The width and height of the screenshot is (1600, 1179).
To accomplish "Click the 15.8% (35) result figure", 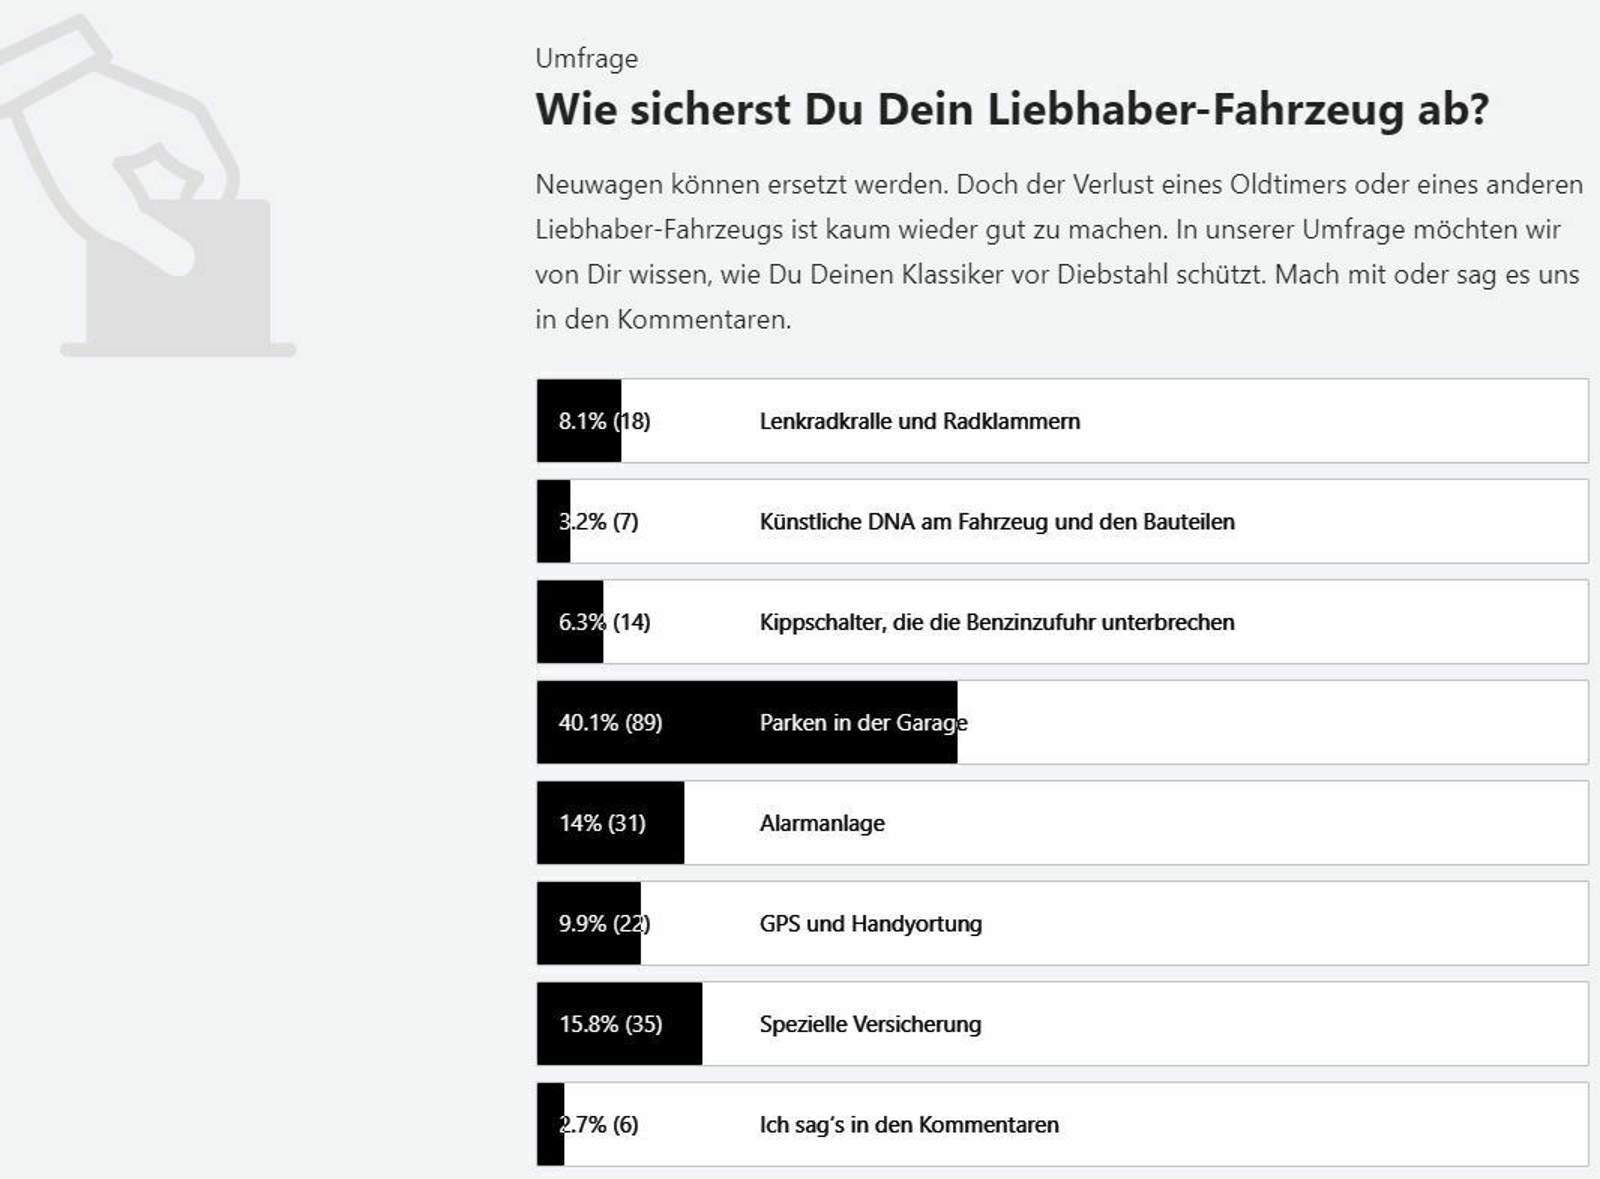I will 610,1024.
